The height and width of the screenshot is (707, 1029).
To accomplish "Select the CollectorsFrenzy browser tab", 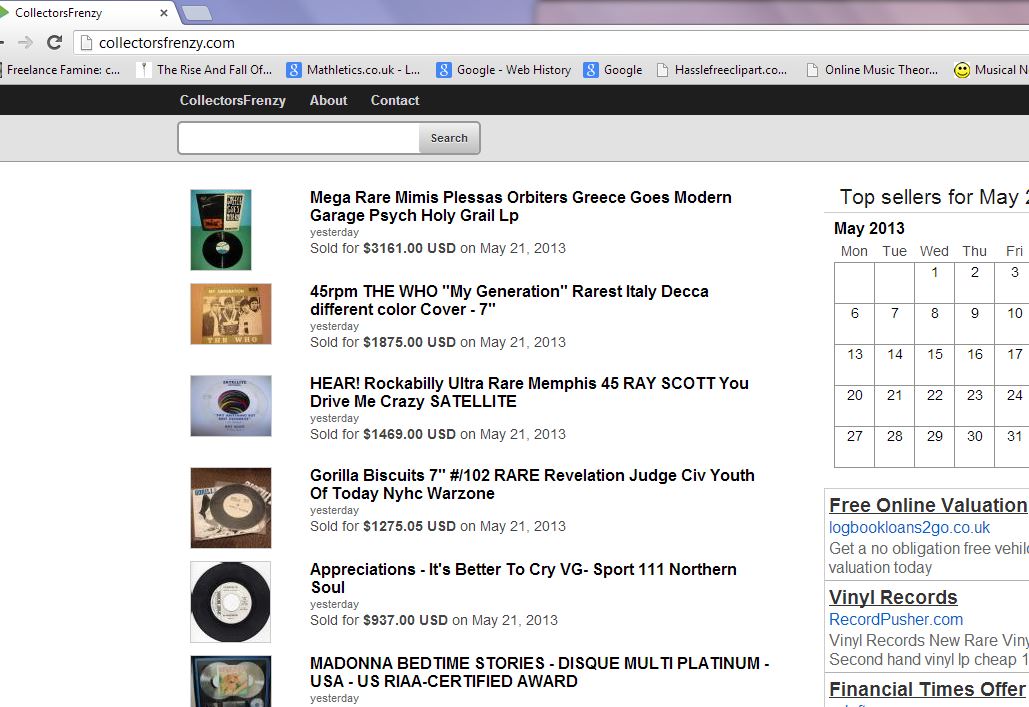I will (x=85, y=12).
